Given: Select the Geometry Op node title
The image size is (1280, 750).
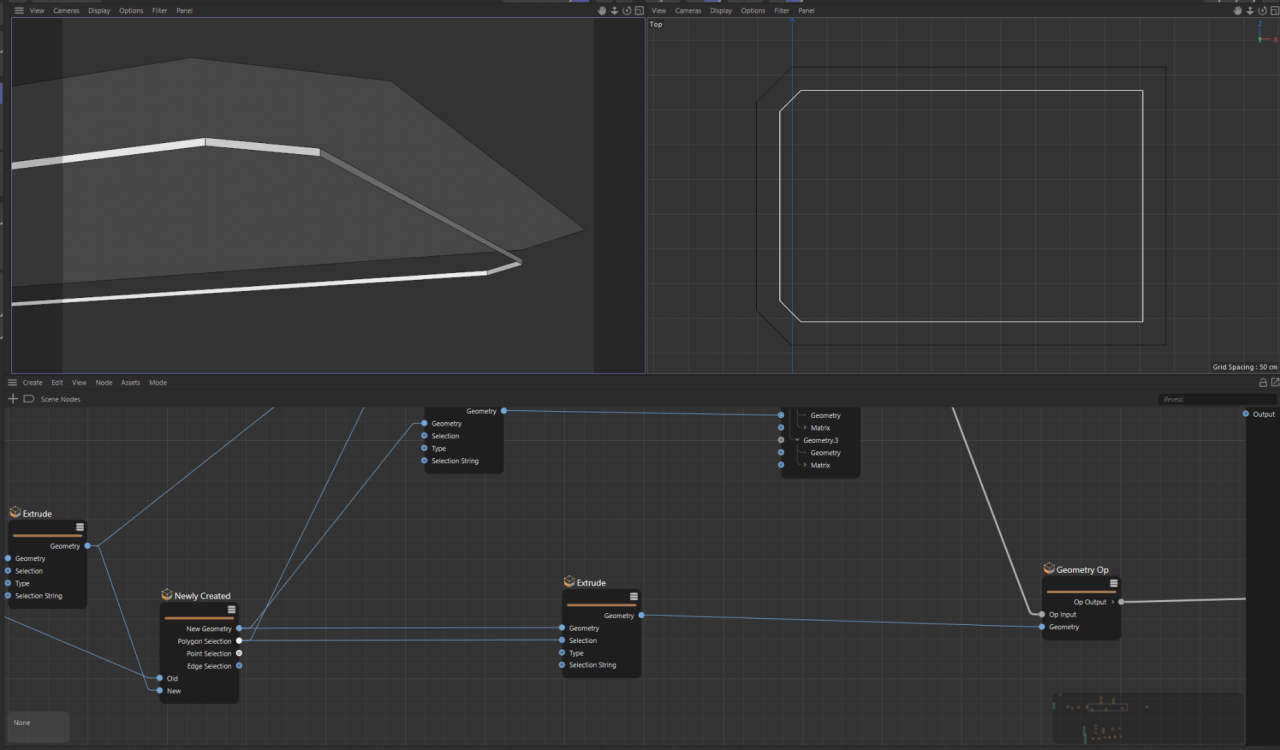Looking at the screenshot, I should click(1082, 570).
